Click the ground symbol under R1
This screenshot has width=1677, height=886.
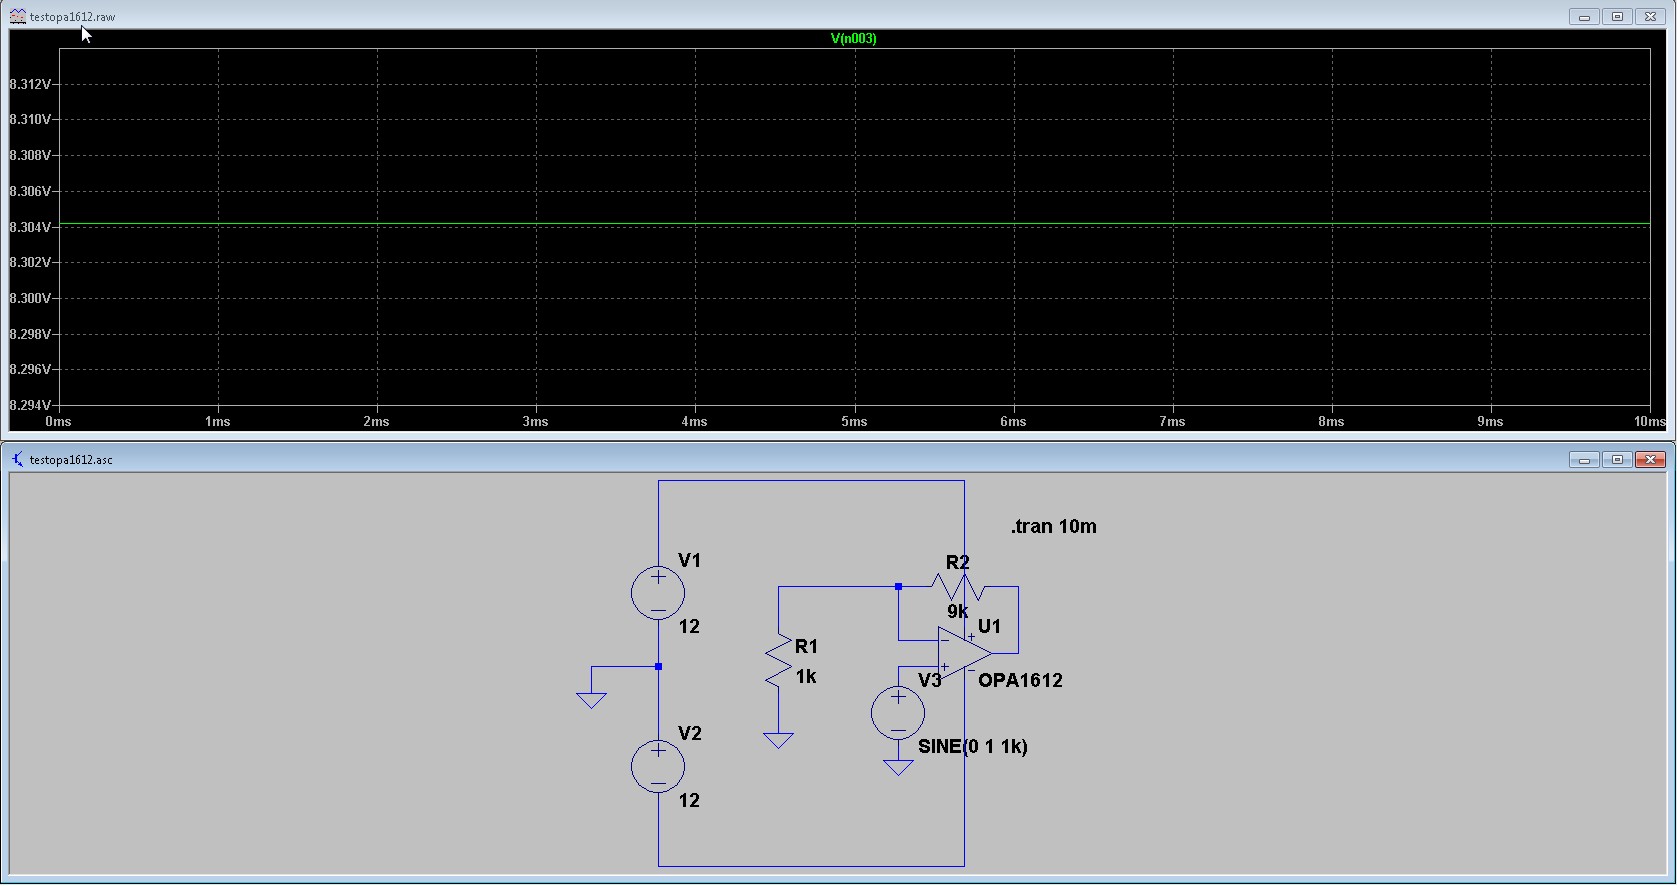point(778,740)
